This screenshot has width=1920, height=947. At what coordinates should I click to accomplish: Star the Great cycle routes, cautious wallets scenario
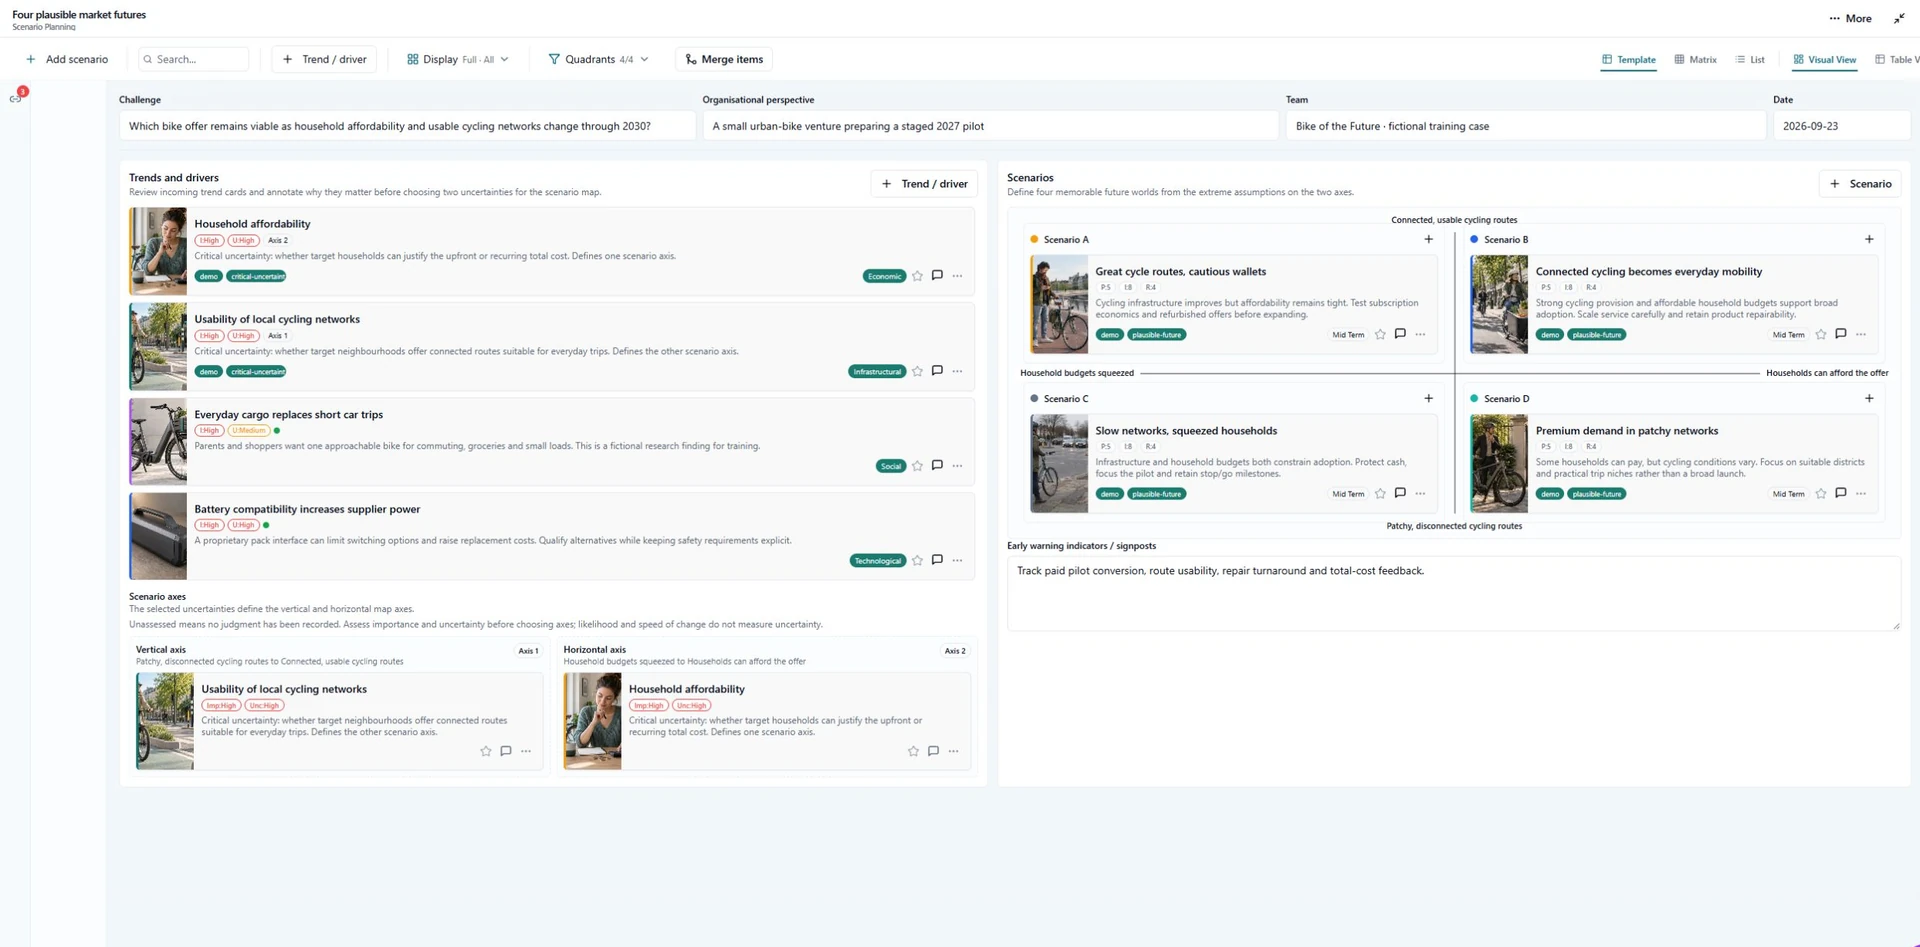1380,335
